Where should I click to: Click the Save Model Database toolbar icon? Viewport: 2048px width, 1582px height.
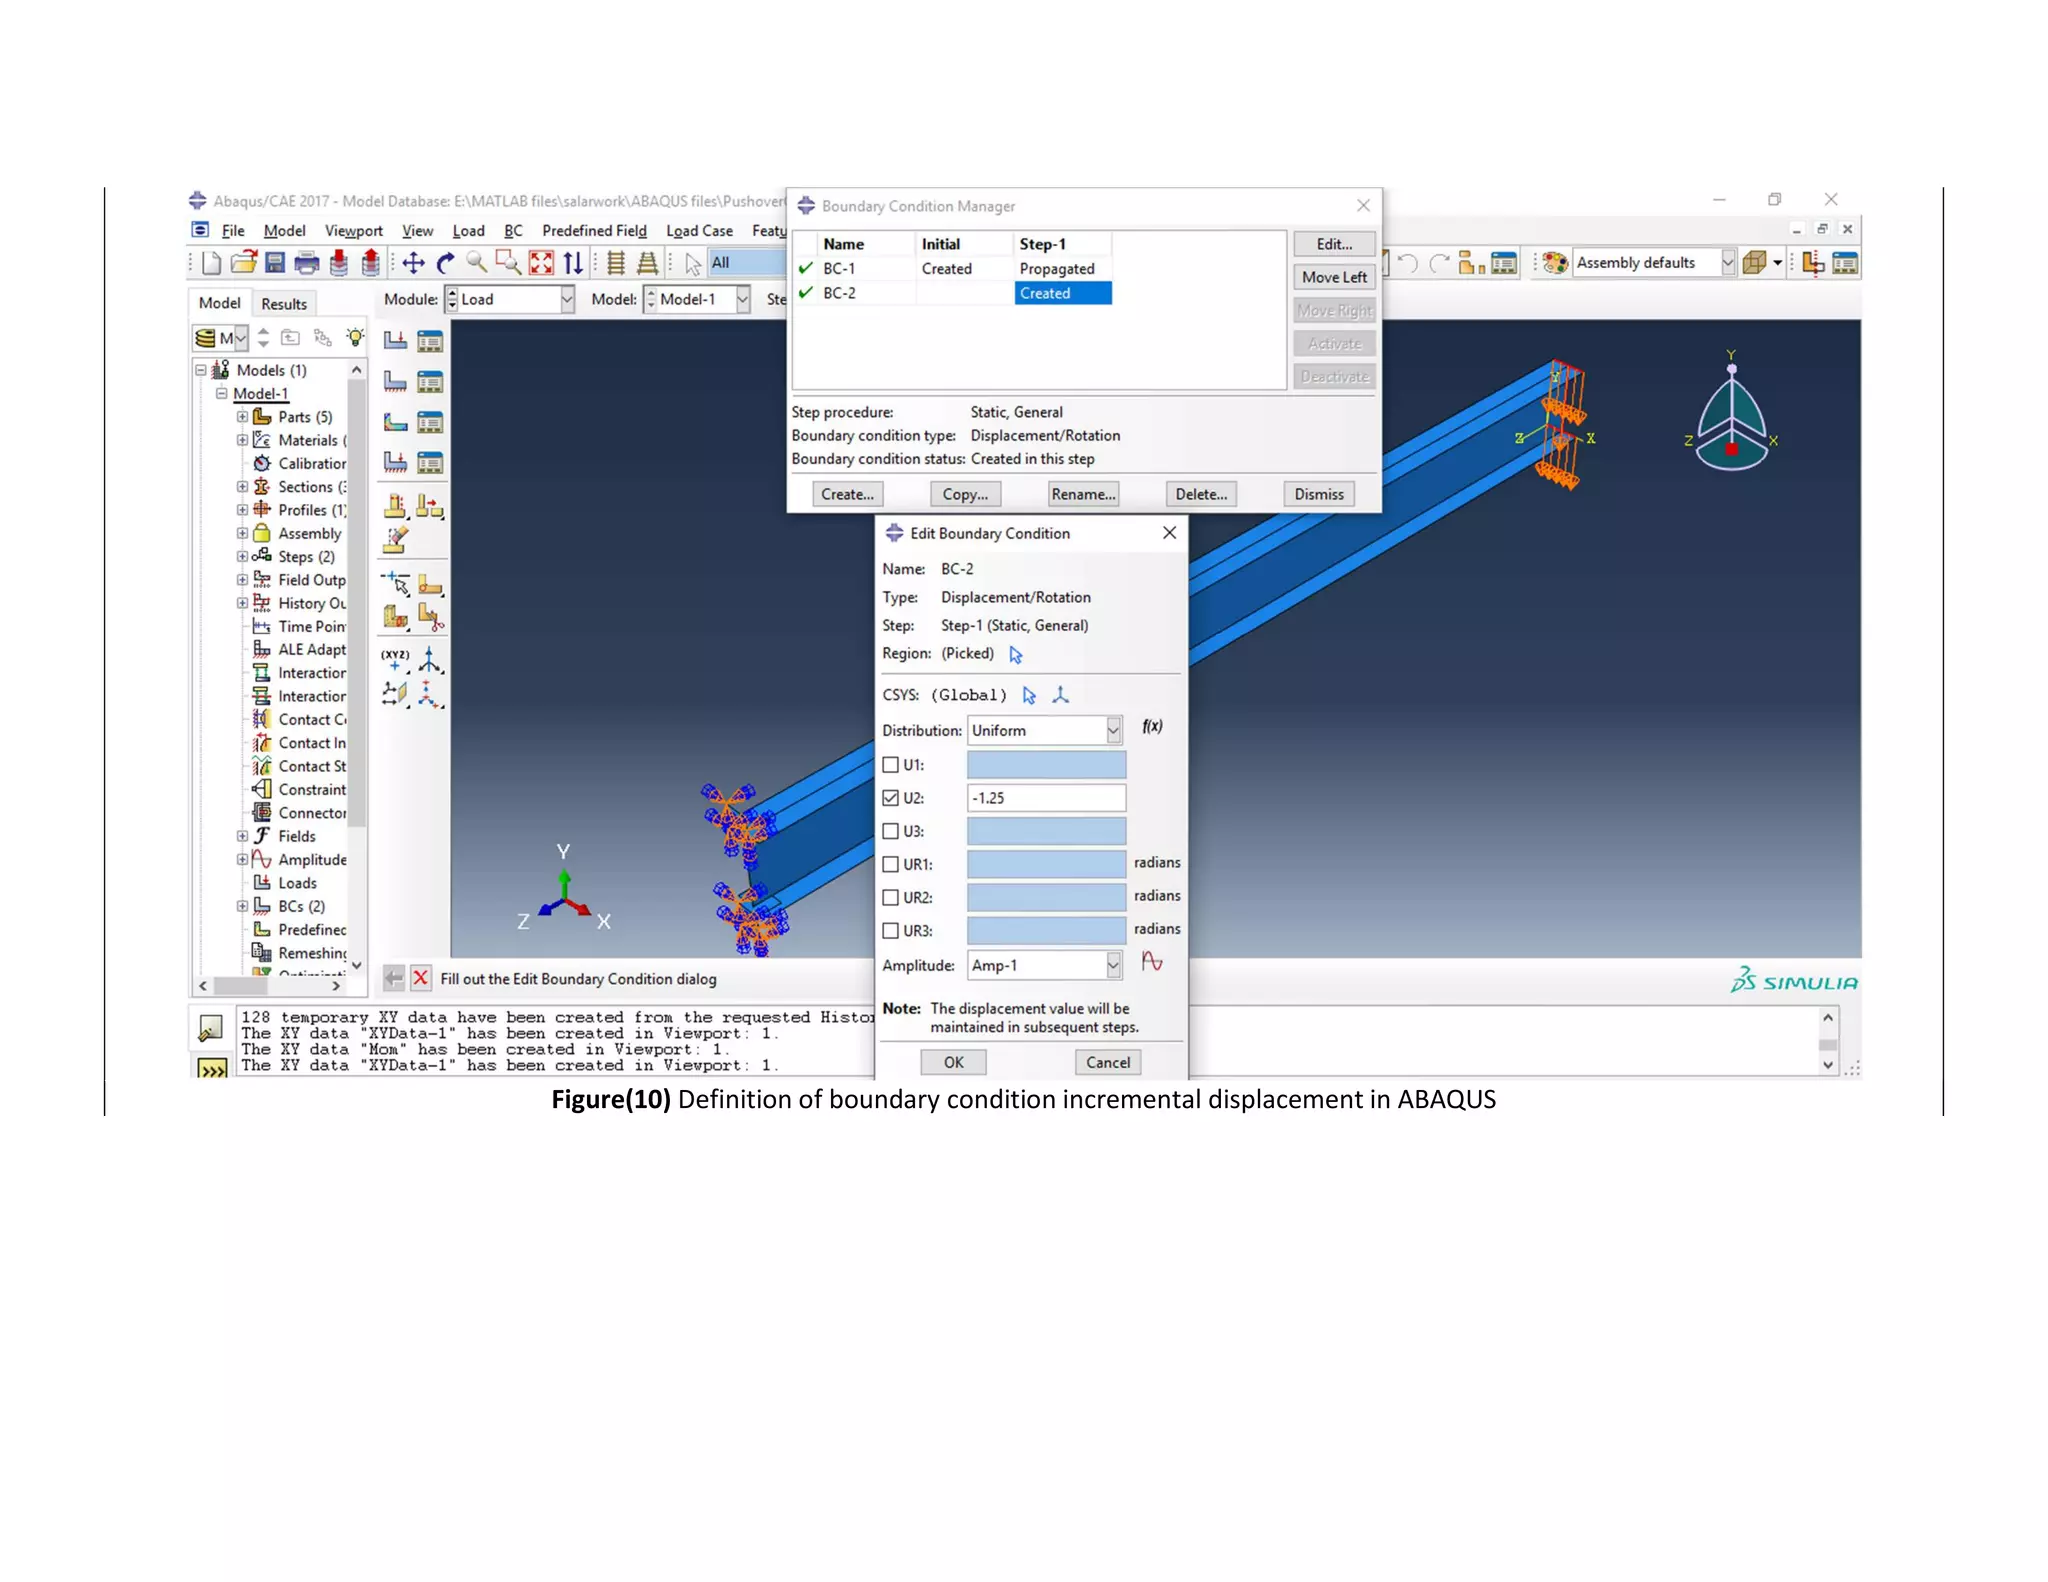(275, 263)
